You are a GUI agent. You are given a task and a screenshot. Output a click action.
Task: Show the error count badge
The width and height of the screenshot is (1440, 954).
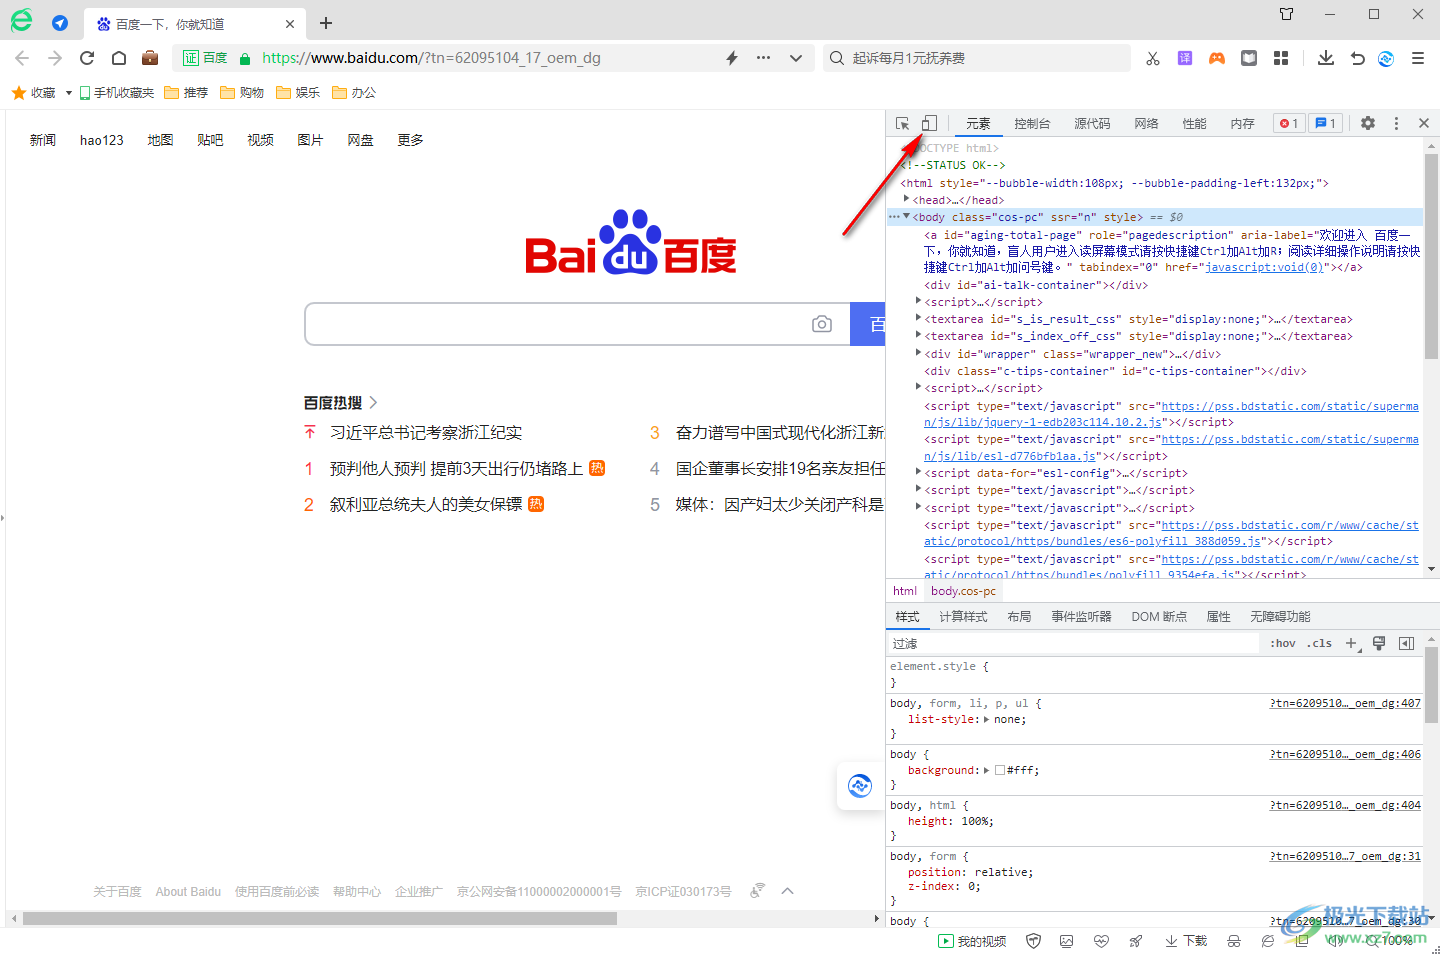point(1289,123)
